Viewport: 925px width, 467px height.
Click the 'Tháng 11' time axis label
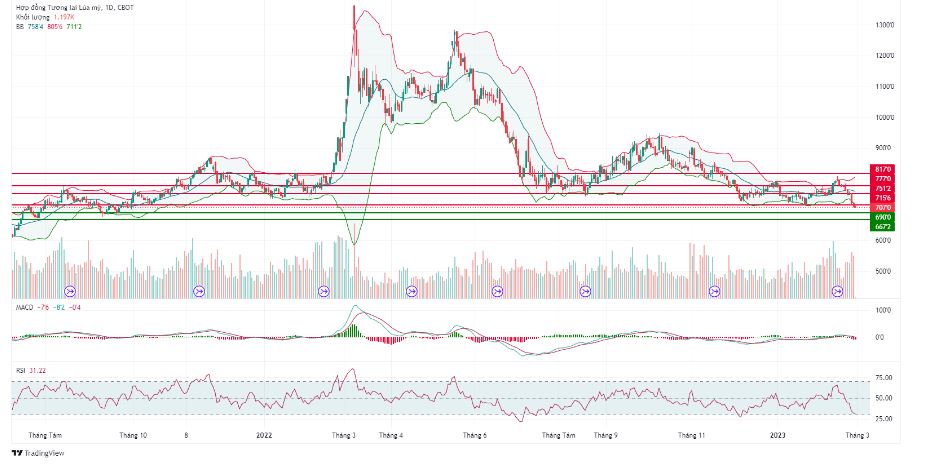click(691, 435)
